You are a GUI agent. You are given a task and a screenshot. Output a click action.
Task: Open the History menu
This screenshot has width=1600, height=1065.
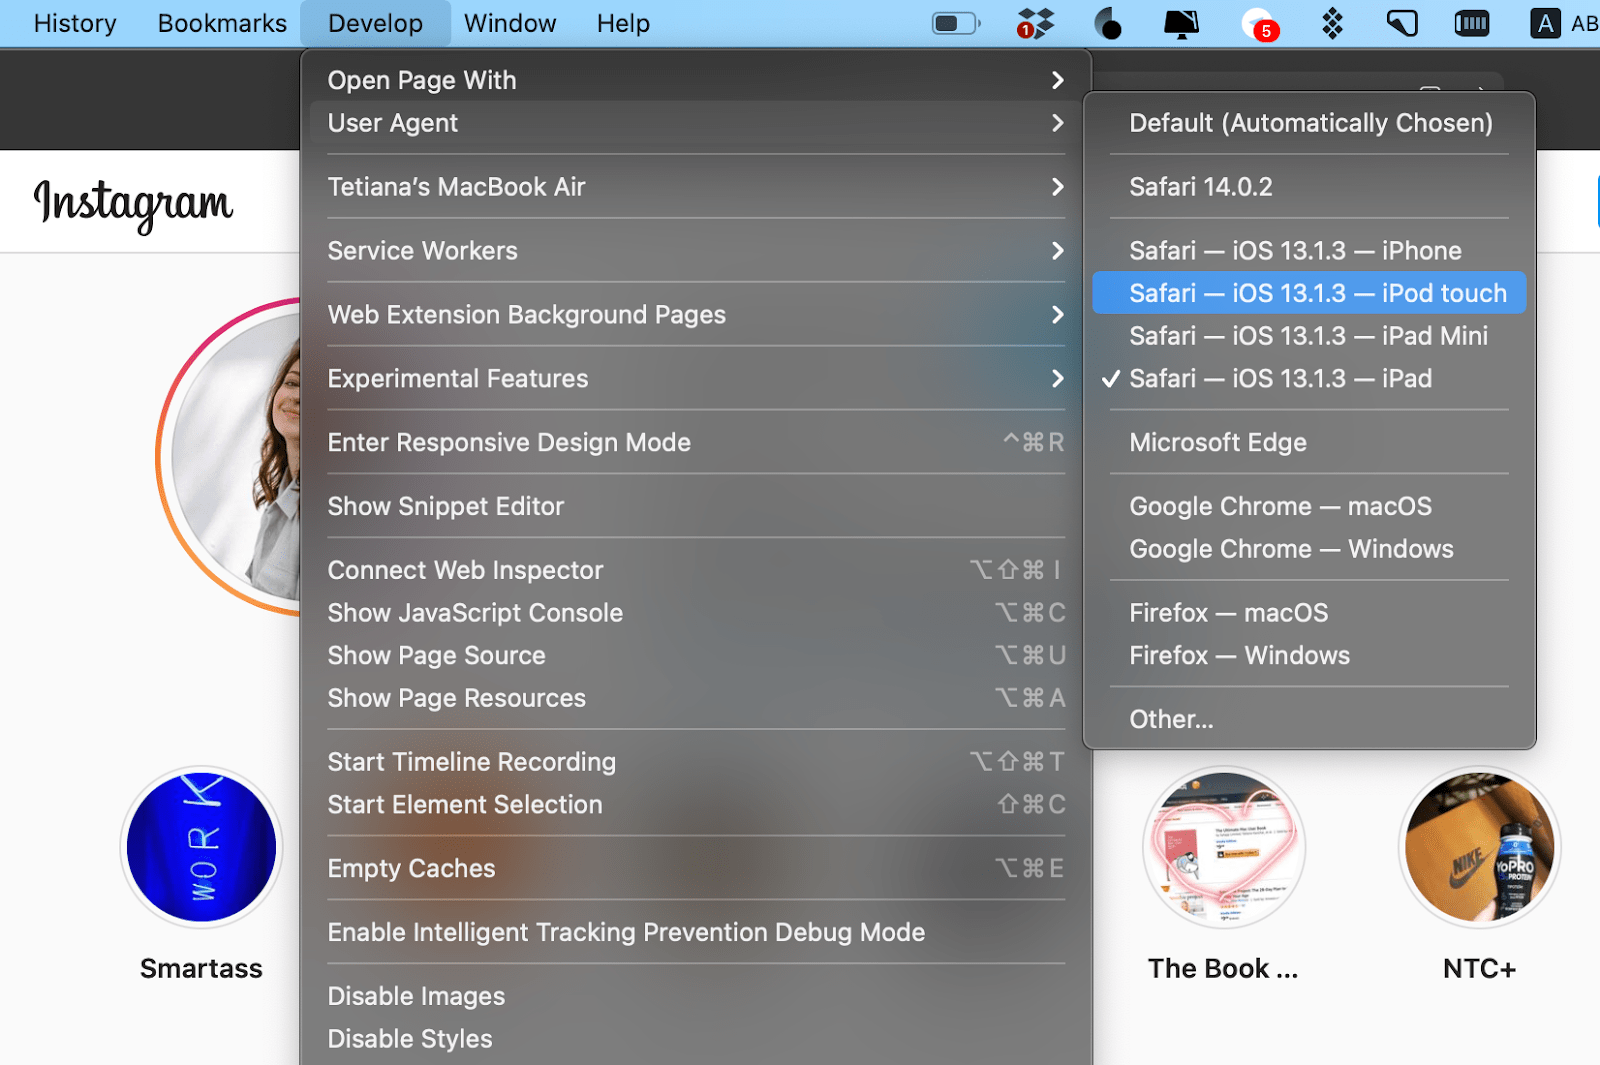tap(75, 23)
